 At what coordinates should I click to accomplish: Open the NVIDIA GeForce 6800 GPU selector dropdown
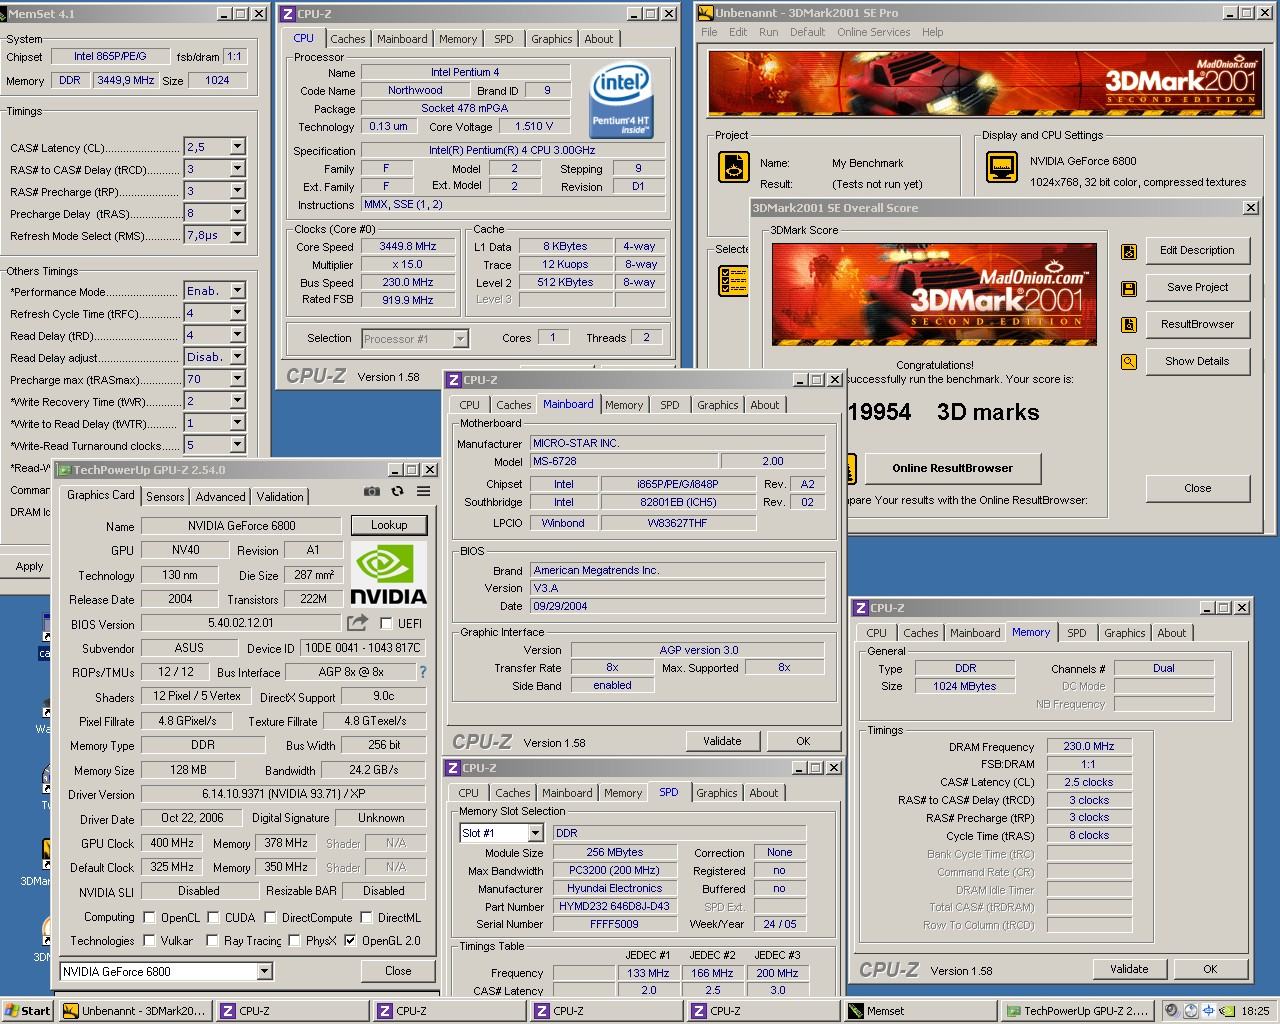264,971
